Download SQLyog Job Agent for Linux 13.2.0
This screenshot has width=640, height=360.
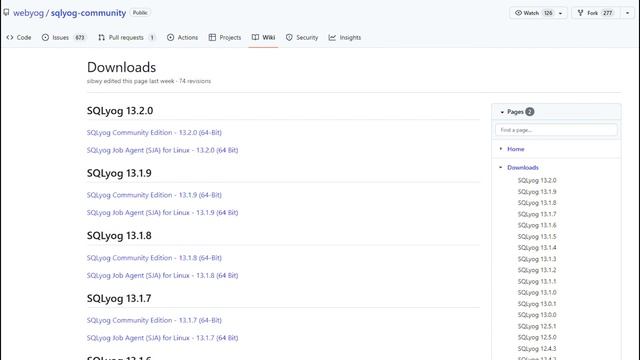[x=162, y=150]
